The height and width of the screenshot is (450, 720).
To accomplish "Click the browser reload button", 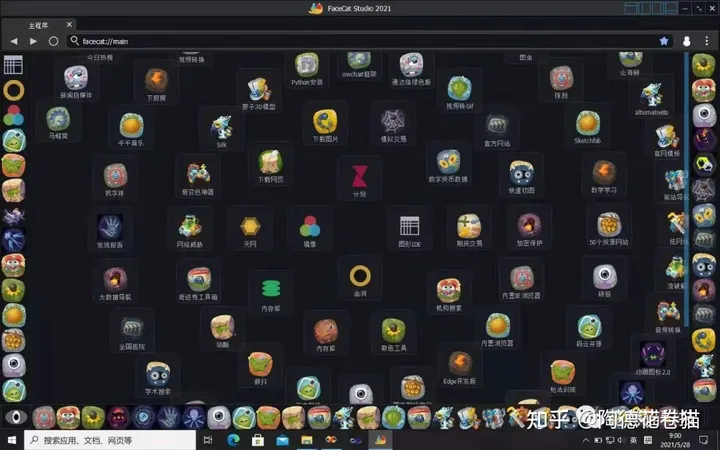I will pyautogui.click(x=52, y=41).
